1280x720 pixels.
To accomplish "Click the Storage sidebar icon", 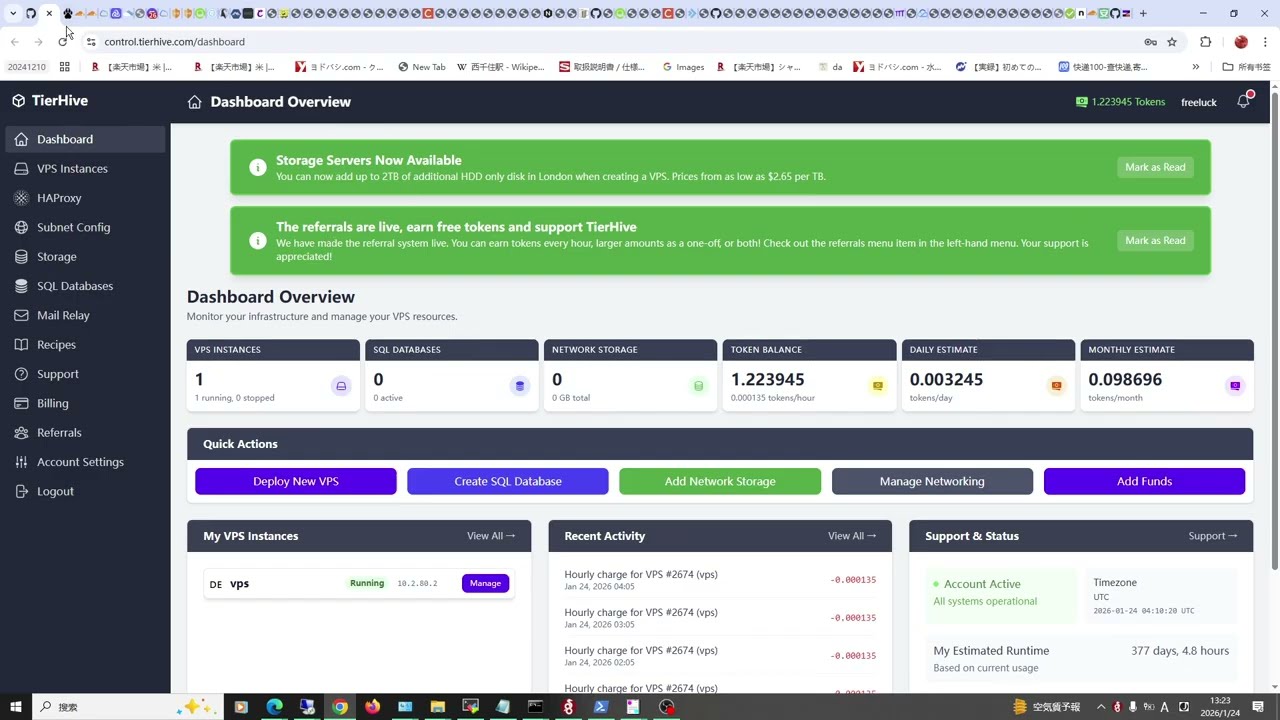I will [21, 257].
